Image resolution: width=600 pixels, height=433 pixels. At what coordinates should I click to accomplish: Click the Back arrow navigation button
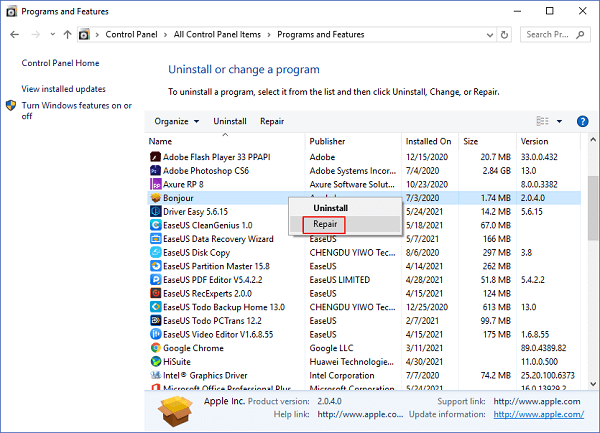point(16,34)
